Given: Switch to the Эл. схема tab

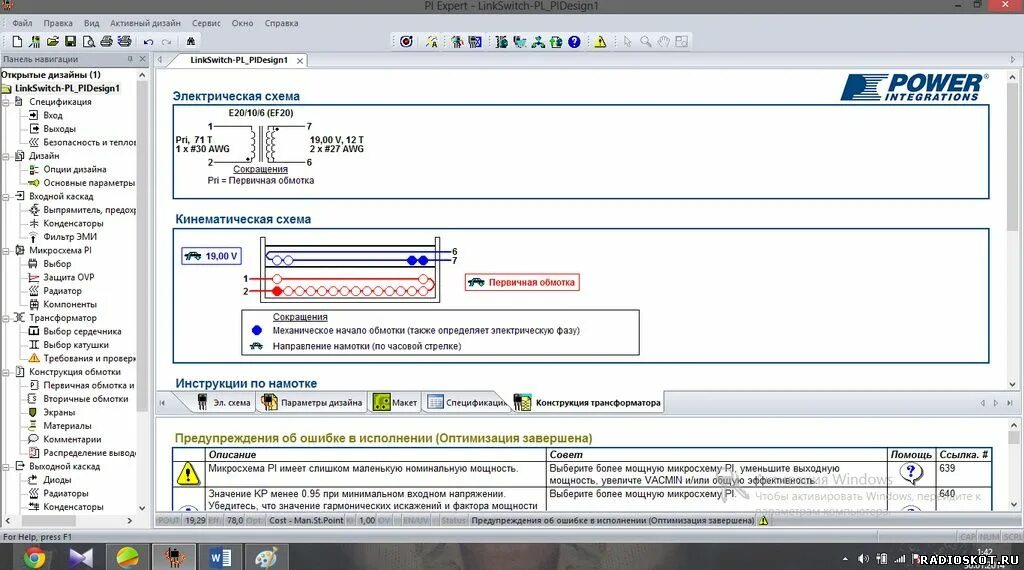Looking at the screenshot, I should click(224, 402).
